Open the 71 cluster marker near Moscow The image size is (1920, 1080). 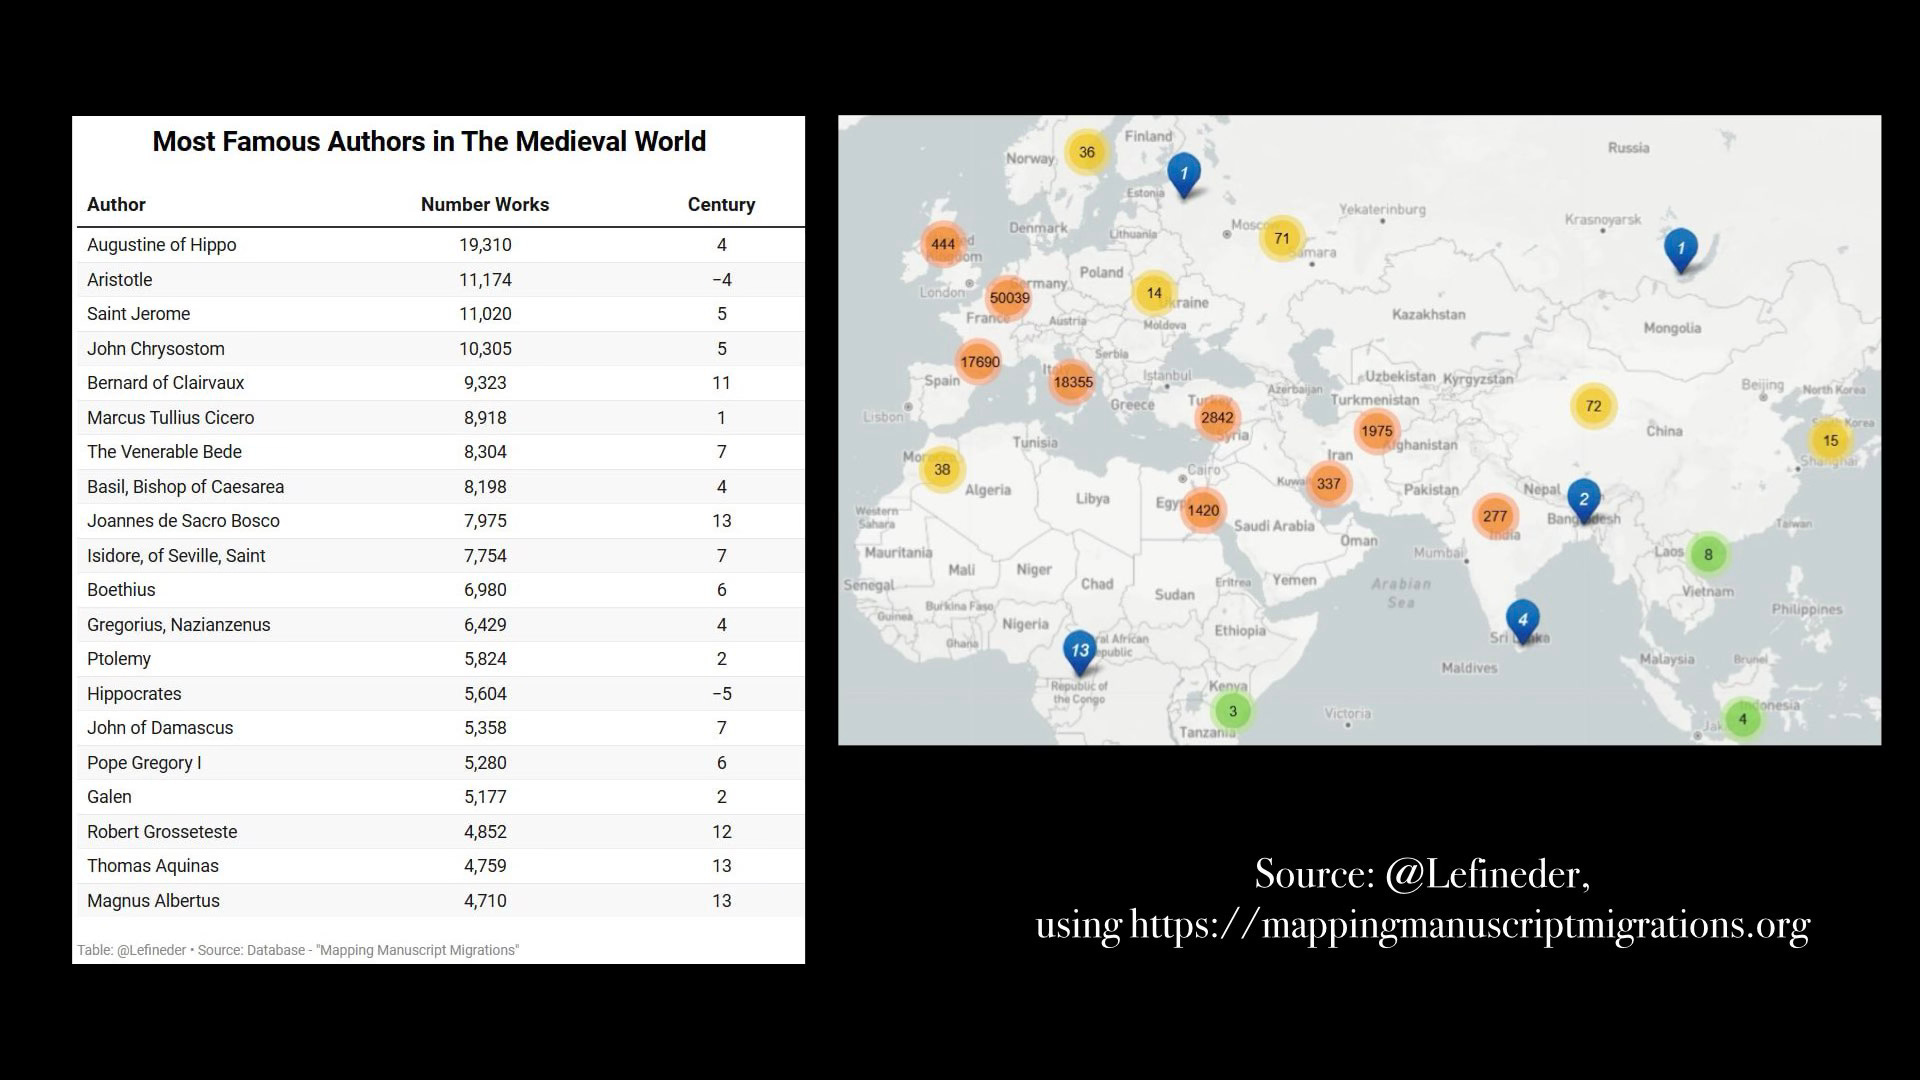tap(1281, 238)
